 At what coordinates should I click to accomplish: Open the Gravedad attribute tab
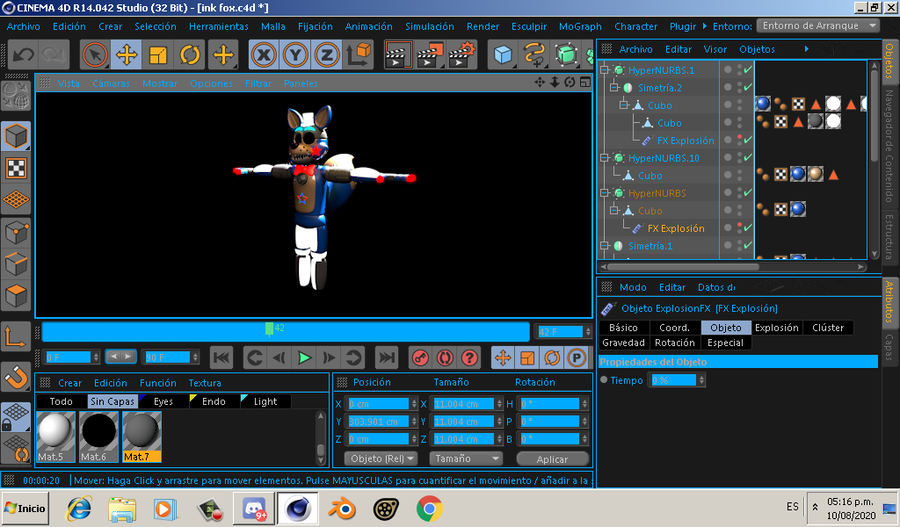tap(623, 343)
